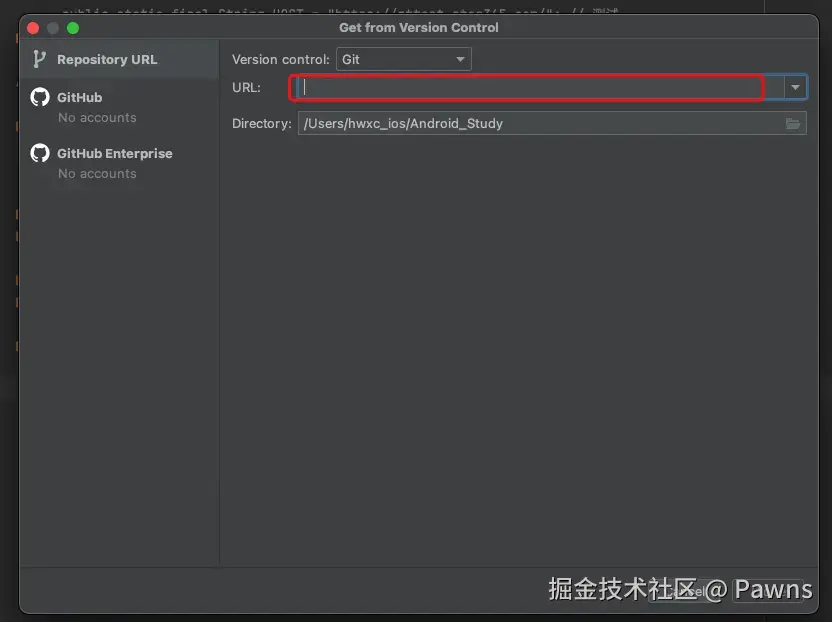Expand the URL history dropdown arrow
Viewport: 832px width, 622px height.
[x=795, y=88]
